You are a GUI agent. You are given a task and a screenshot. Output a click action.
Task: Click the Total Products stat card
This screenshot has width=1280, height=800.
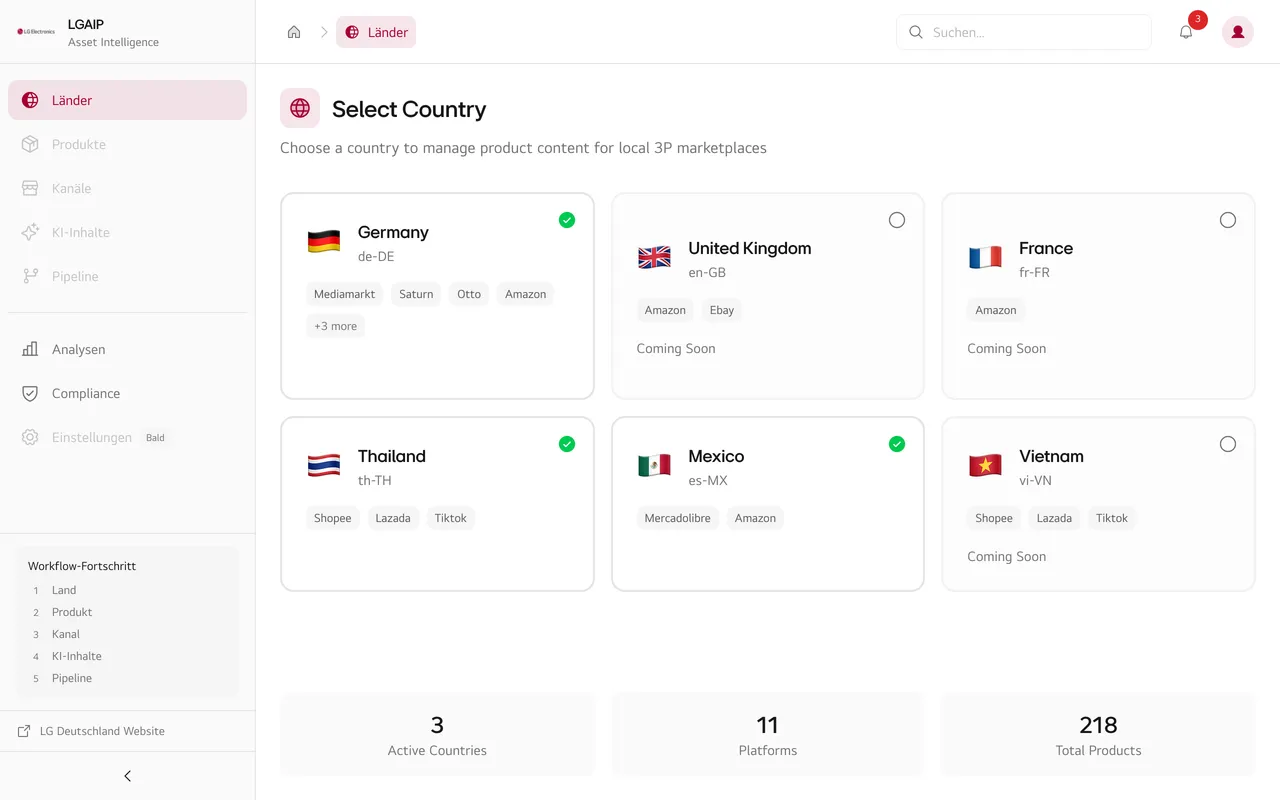pyautogui.click(x=1098, y=734)
